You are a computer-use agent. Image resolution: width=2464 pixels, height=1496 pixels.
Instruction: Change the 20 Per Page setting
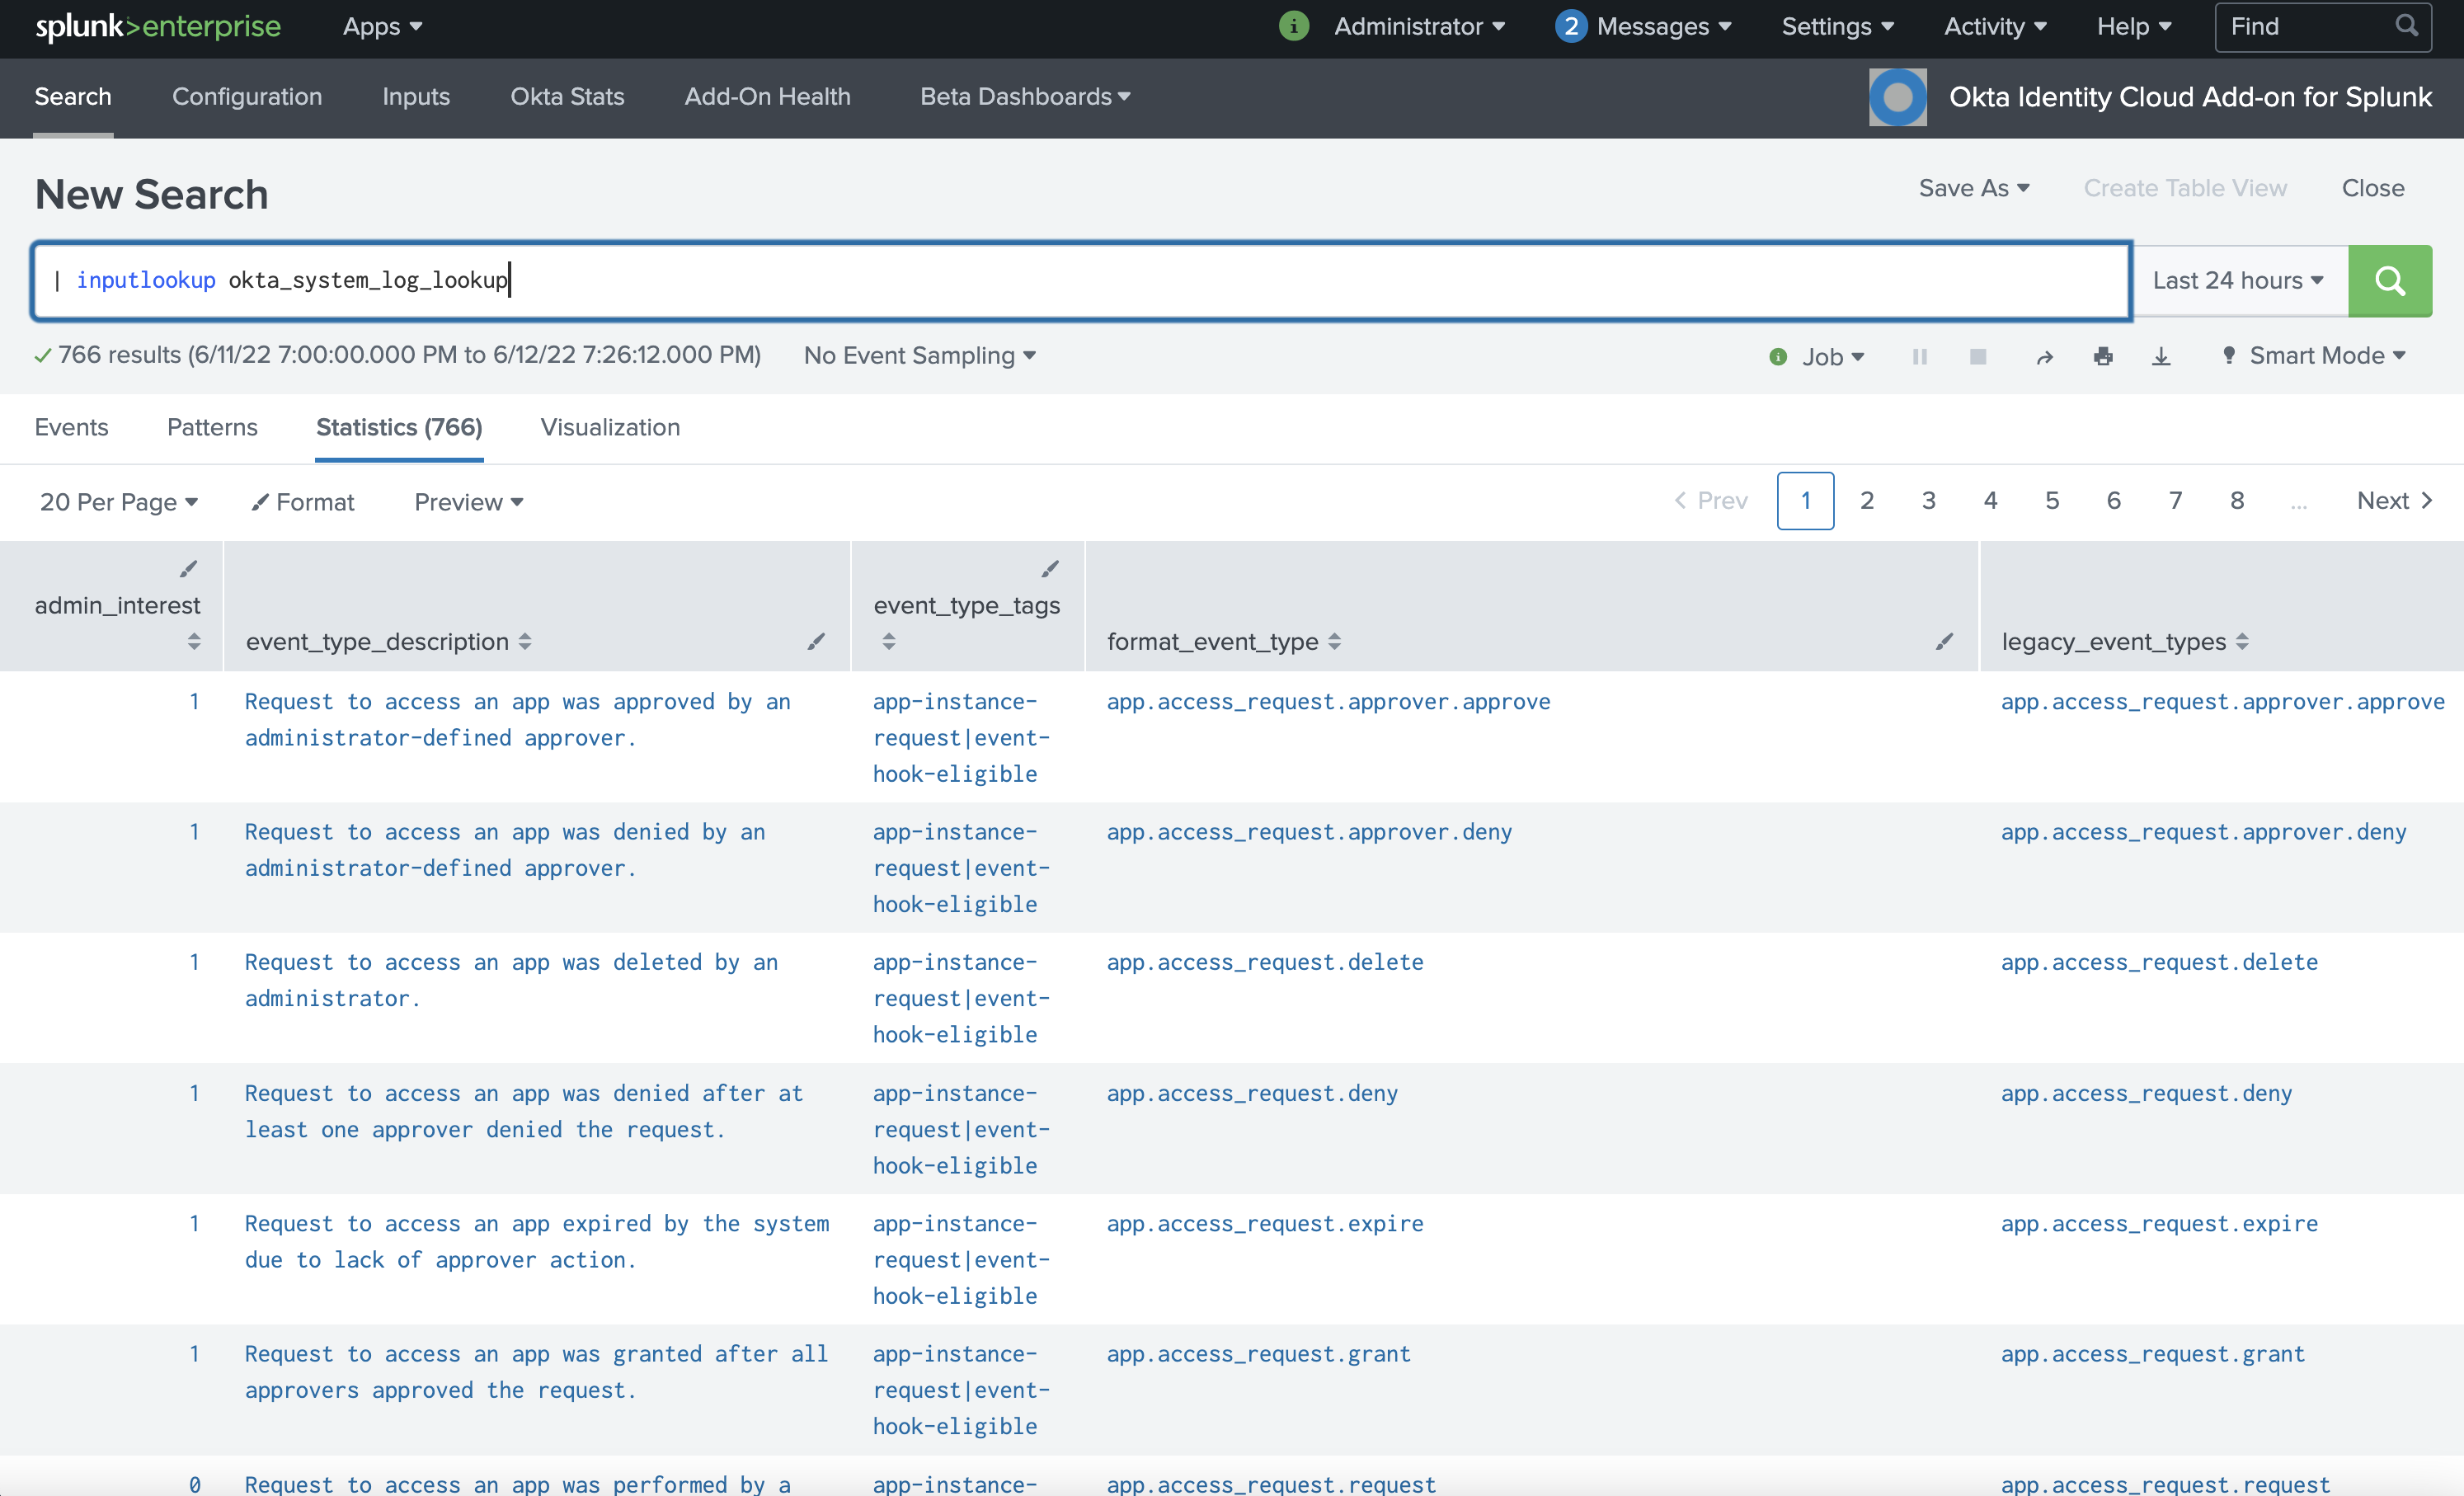(118, 502)
